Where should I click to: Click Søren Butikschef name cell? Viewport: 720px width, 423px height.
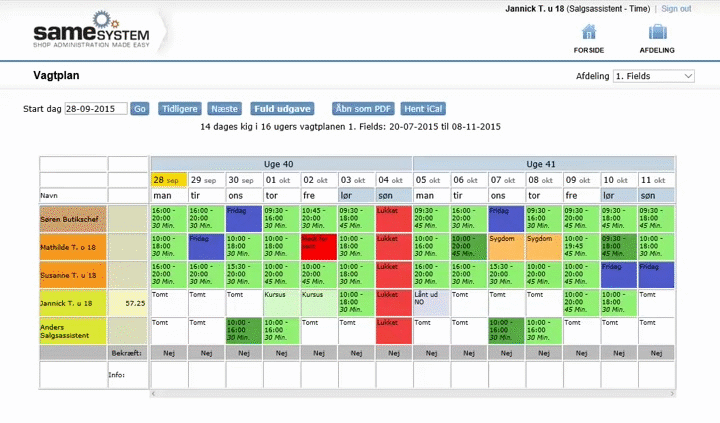73,218
